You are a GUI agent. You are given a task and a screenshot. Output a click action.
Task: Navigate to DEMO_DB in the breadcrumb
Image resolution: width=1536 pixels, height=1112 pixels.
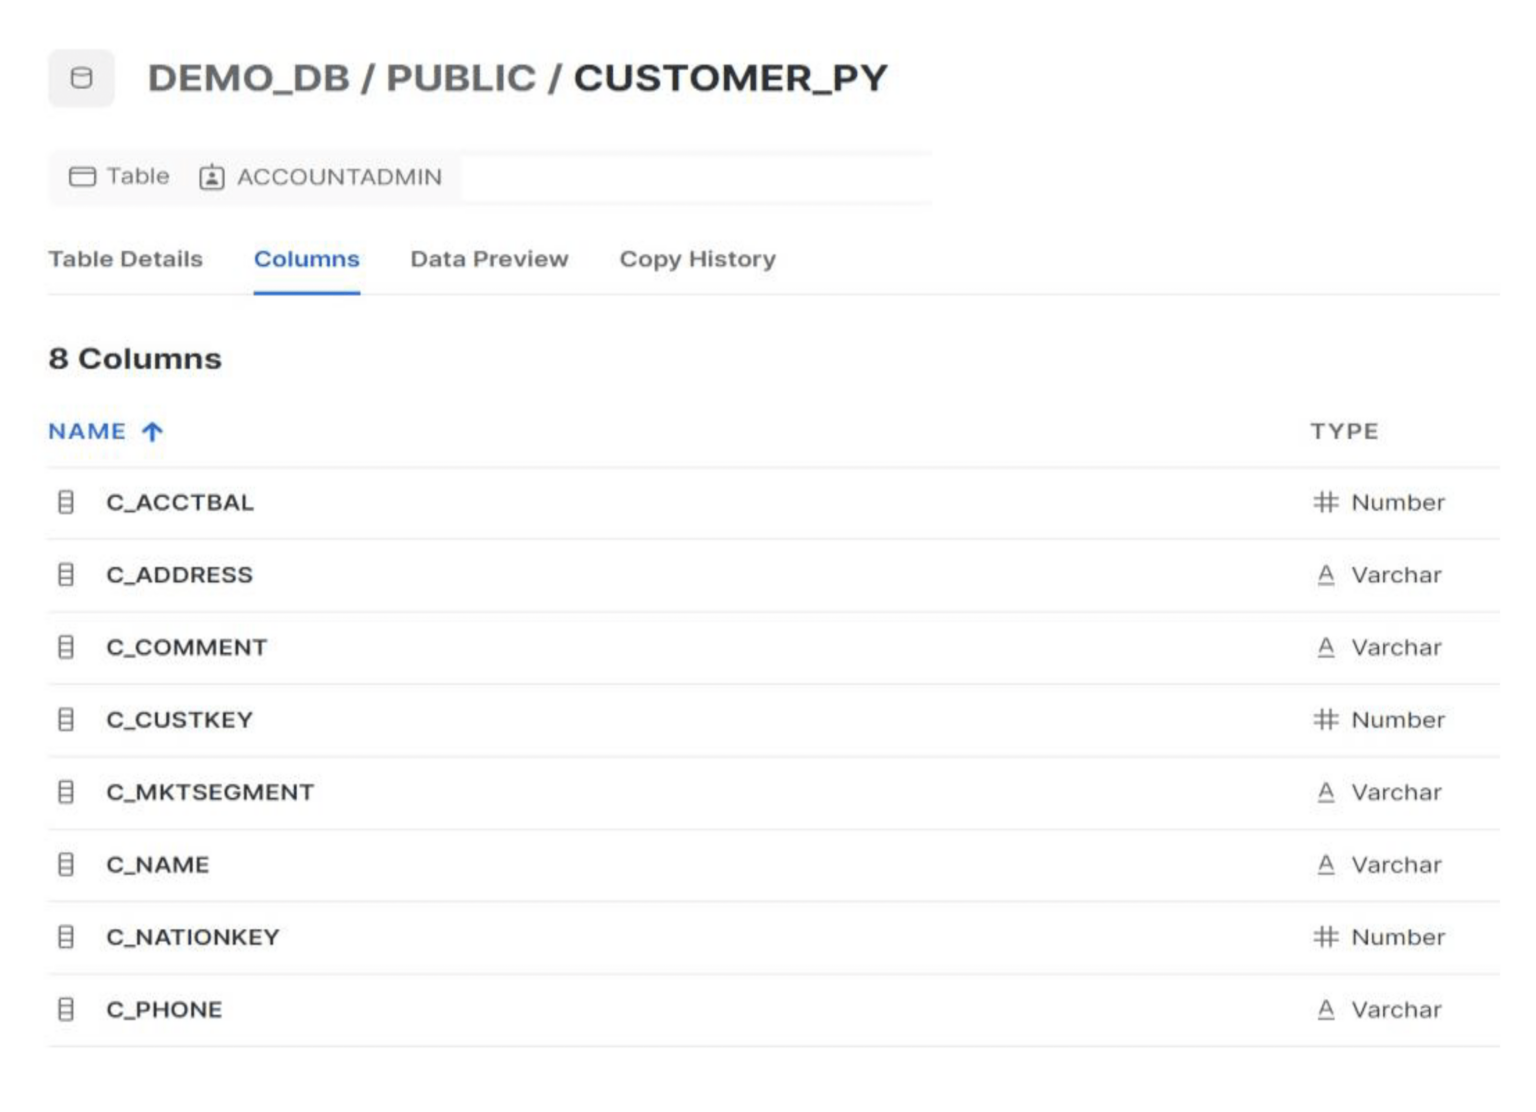pos(248,78)
